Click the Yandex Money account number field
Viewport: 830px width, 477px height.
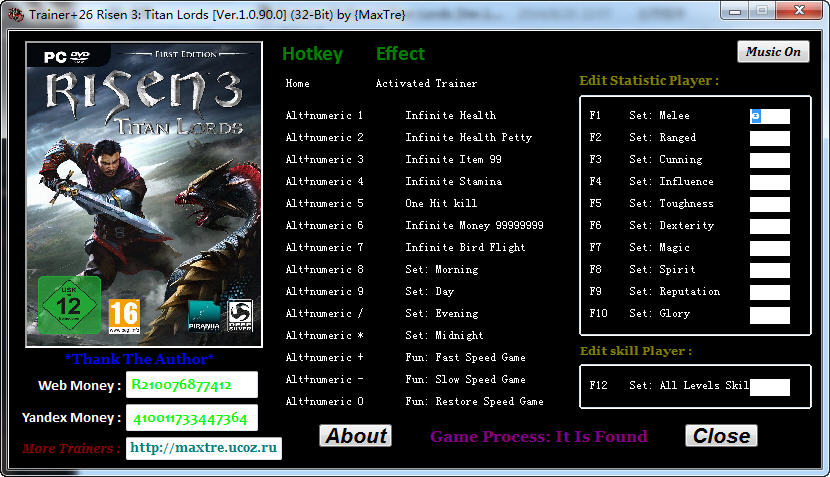pos(192,418)
